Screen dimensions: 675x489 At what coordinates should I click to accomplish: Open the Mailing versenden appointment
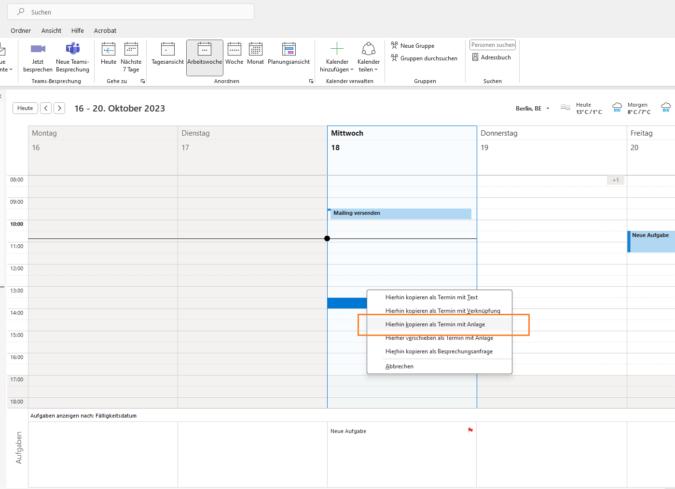(x=400, y=214)
